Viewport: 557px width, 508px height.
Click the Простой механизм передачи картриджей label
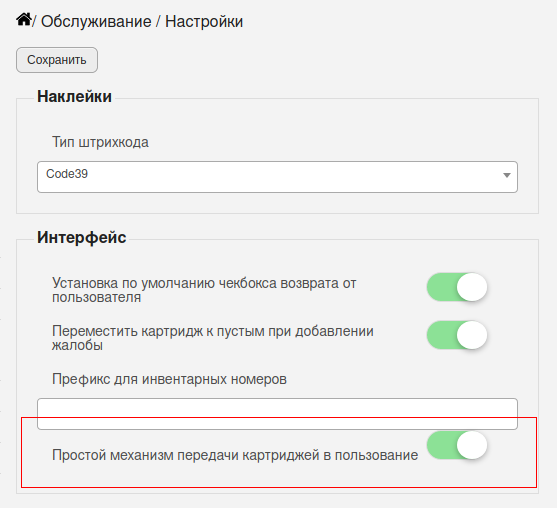235,455
